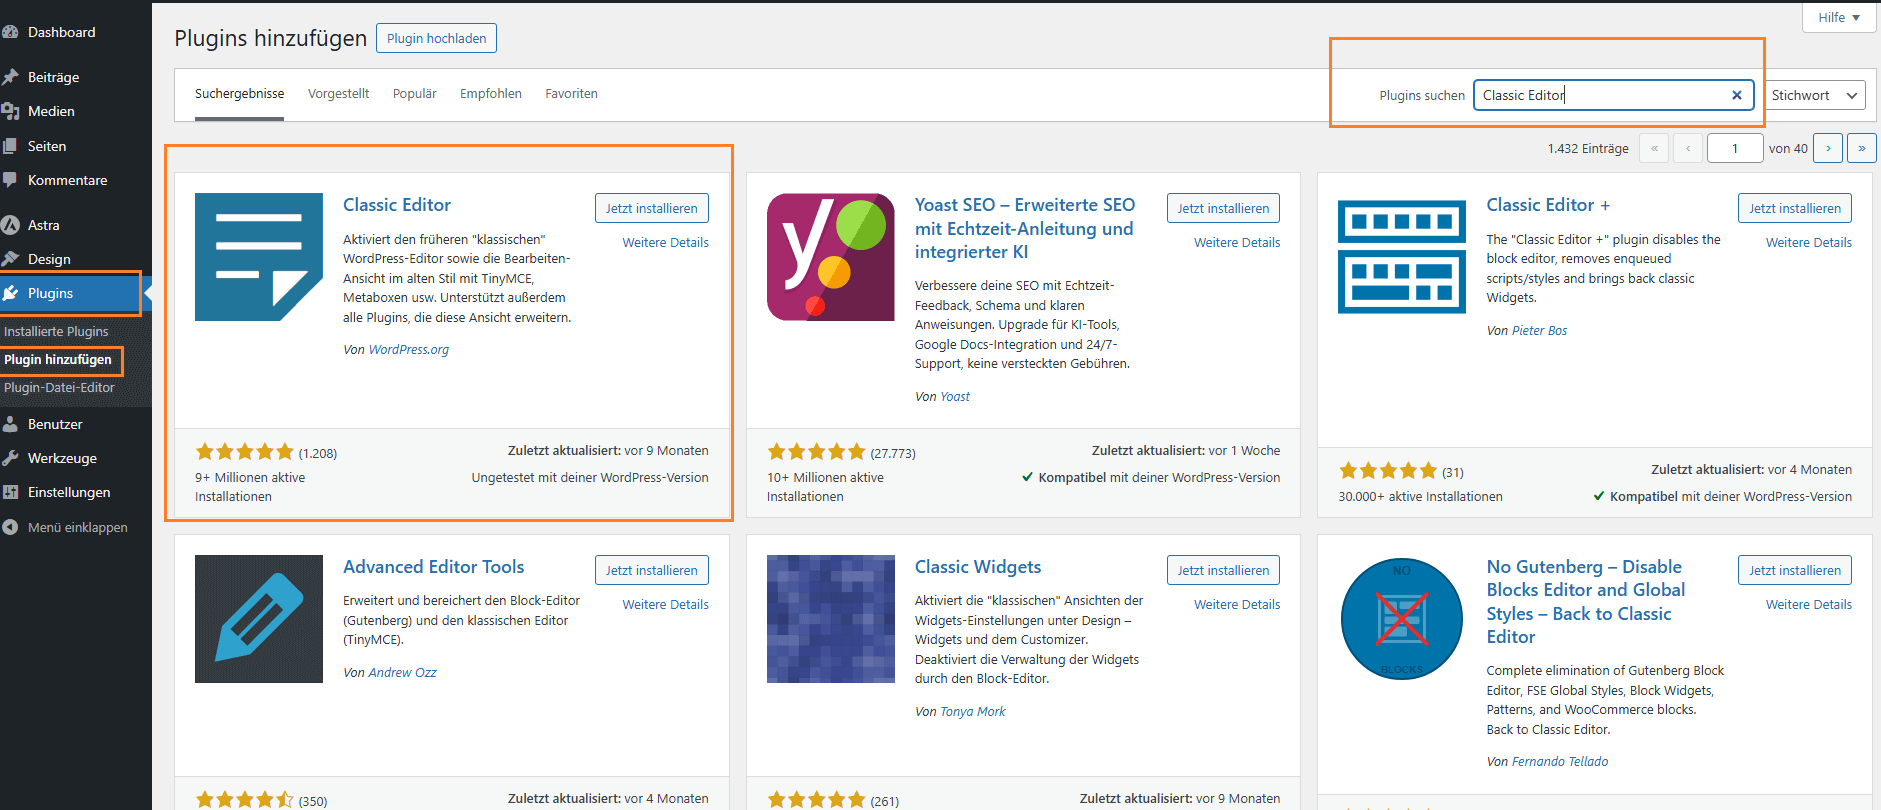Click the Yoast SEO plugin logo
Viewport: 1881px width, 810px height.
click(831, 257)
